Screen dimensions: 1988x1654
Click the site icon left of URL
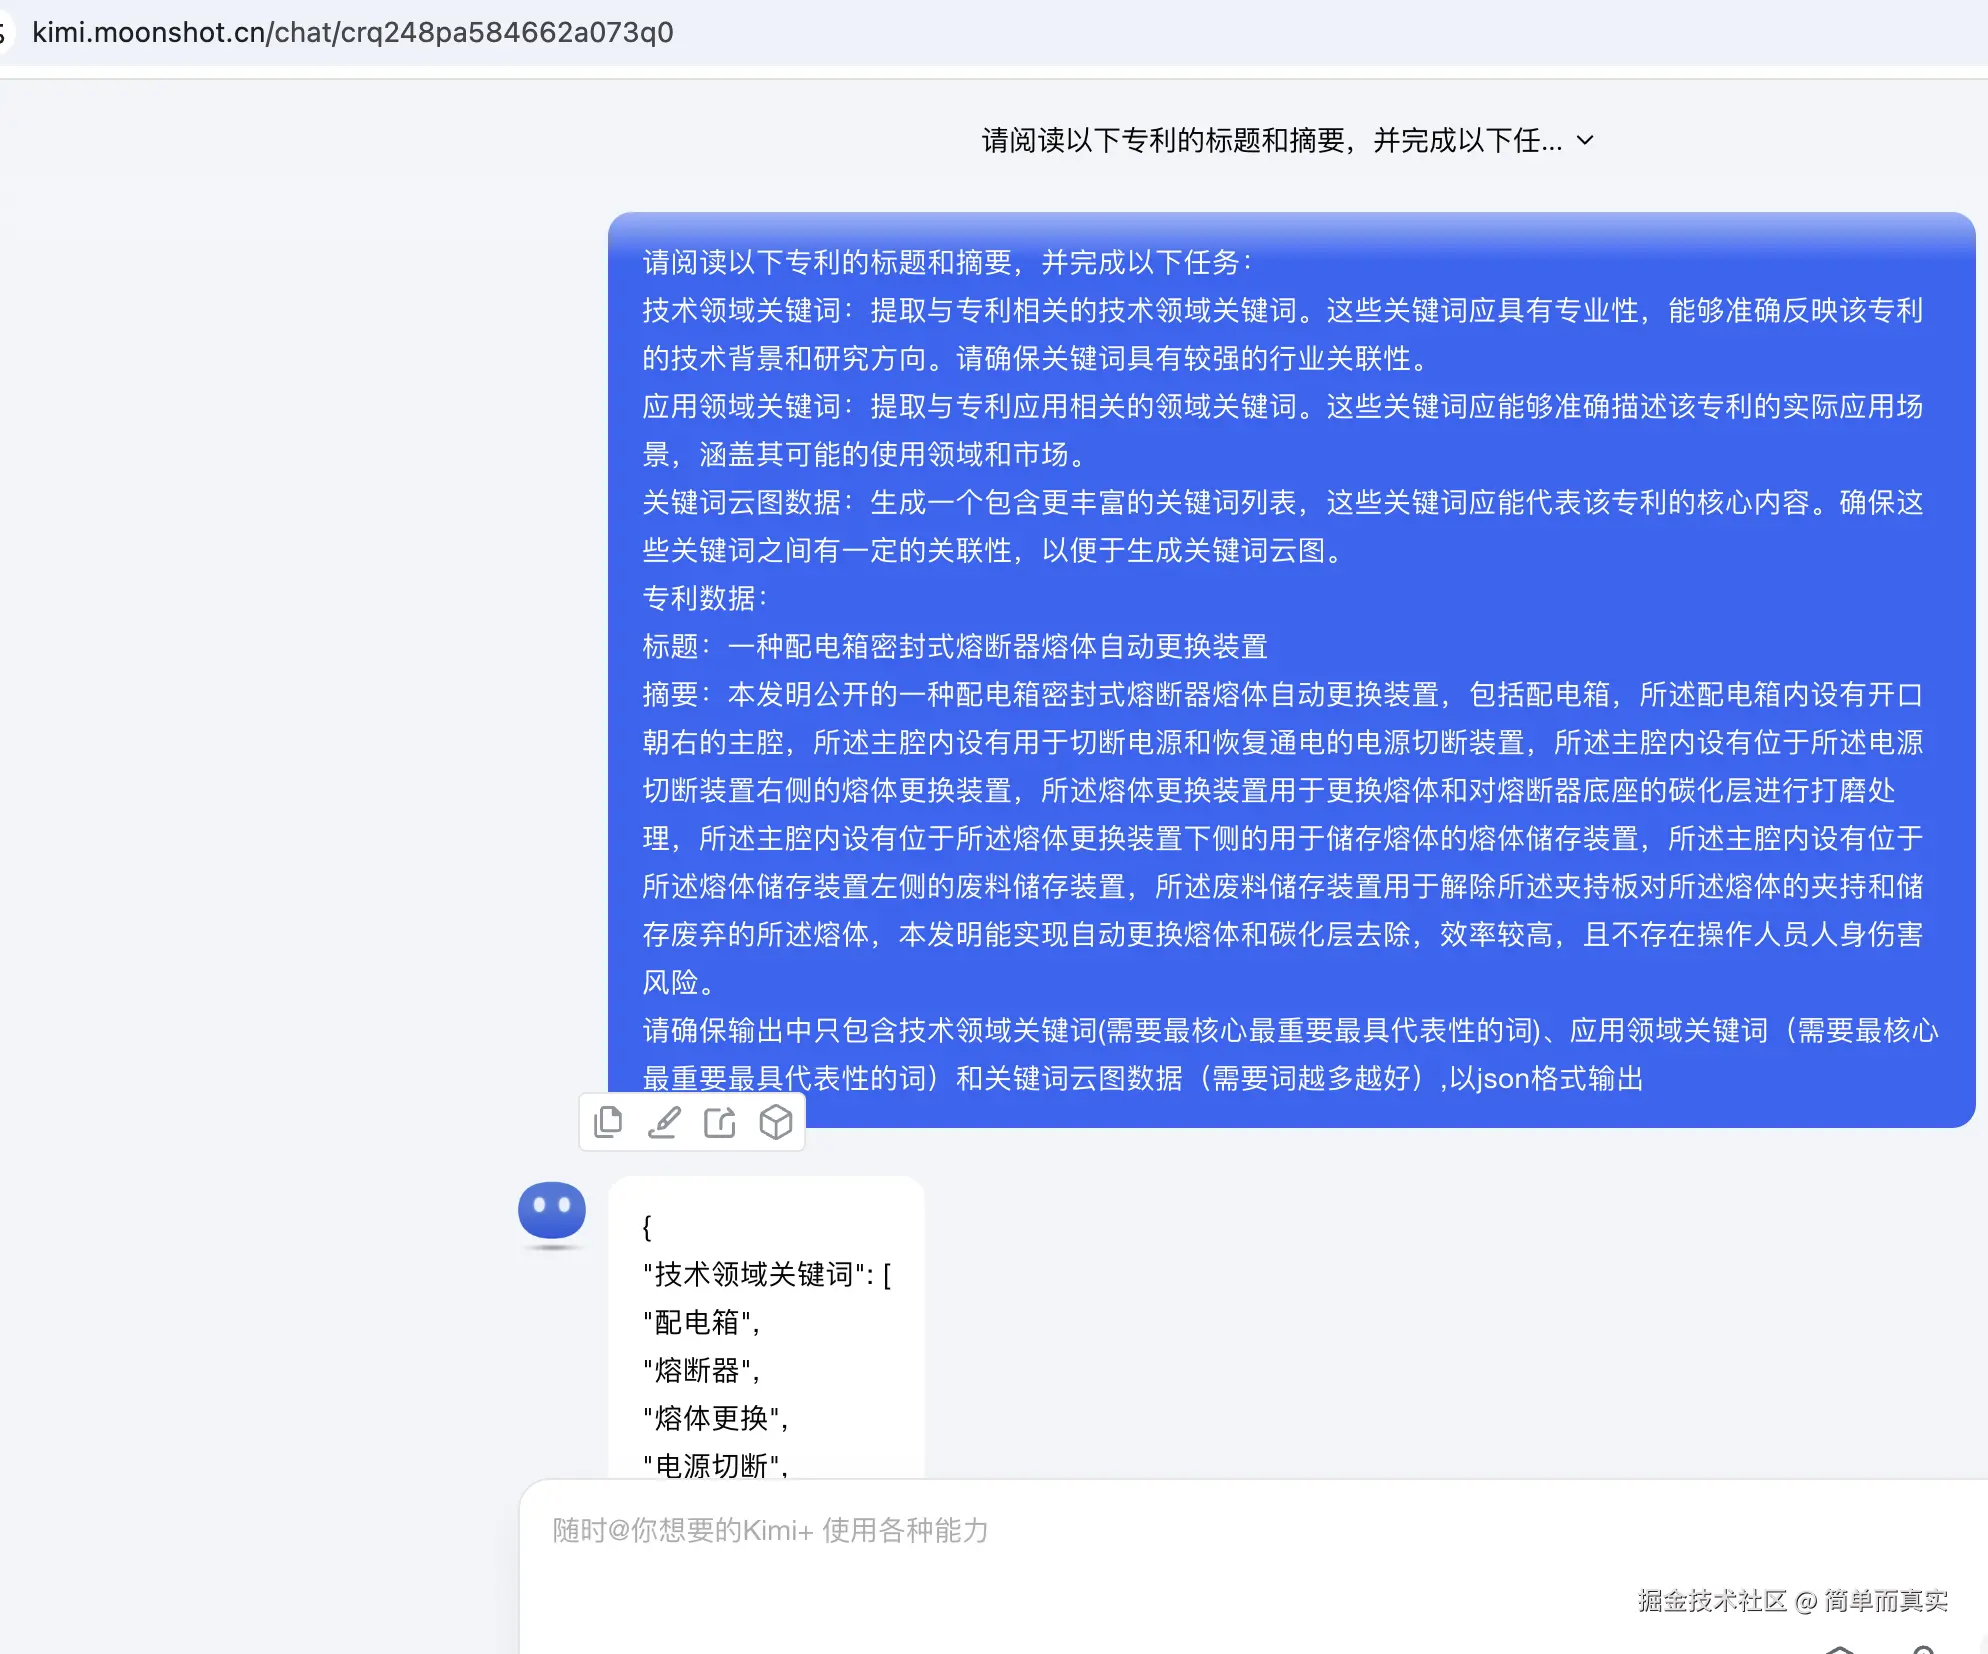point(5,32)
